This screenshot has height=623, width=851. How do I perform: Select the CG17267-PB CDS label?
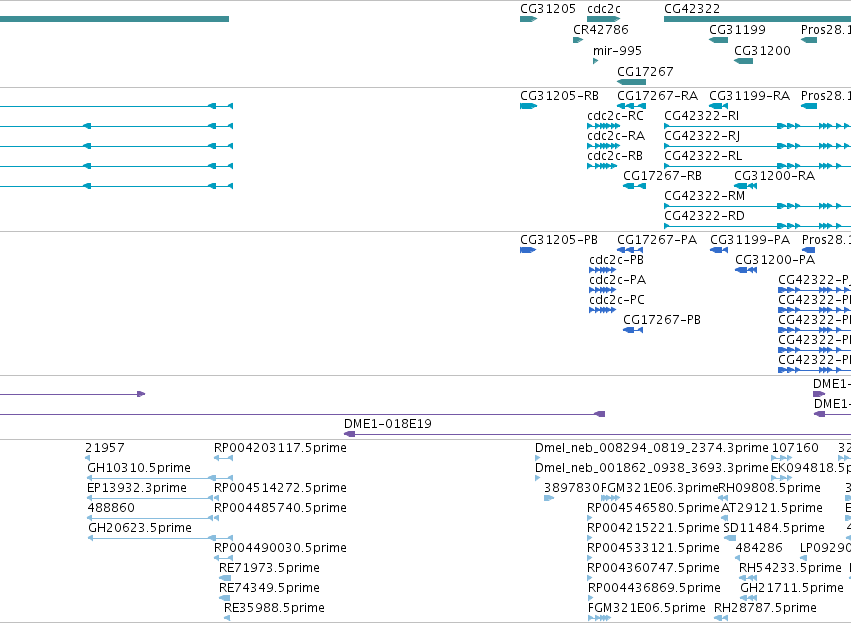(662, 320)
